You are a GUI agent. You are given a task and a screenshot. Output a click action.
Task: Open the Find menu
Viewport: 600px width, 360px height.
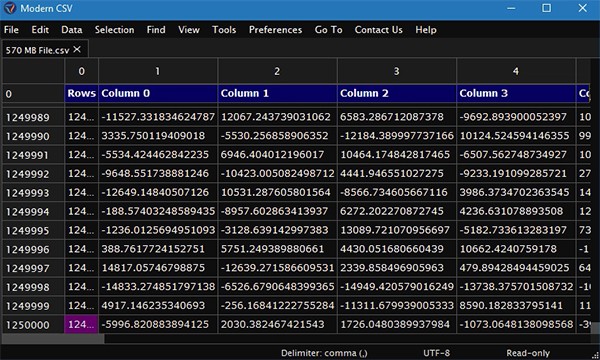(156, 30)
